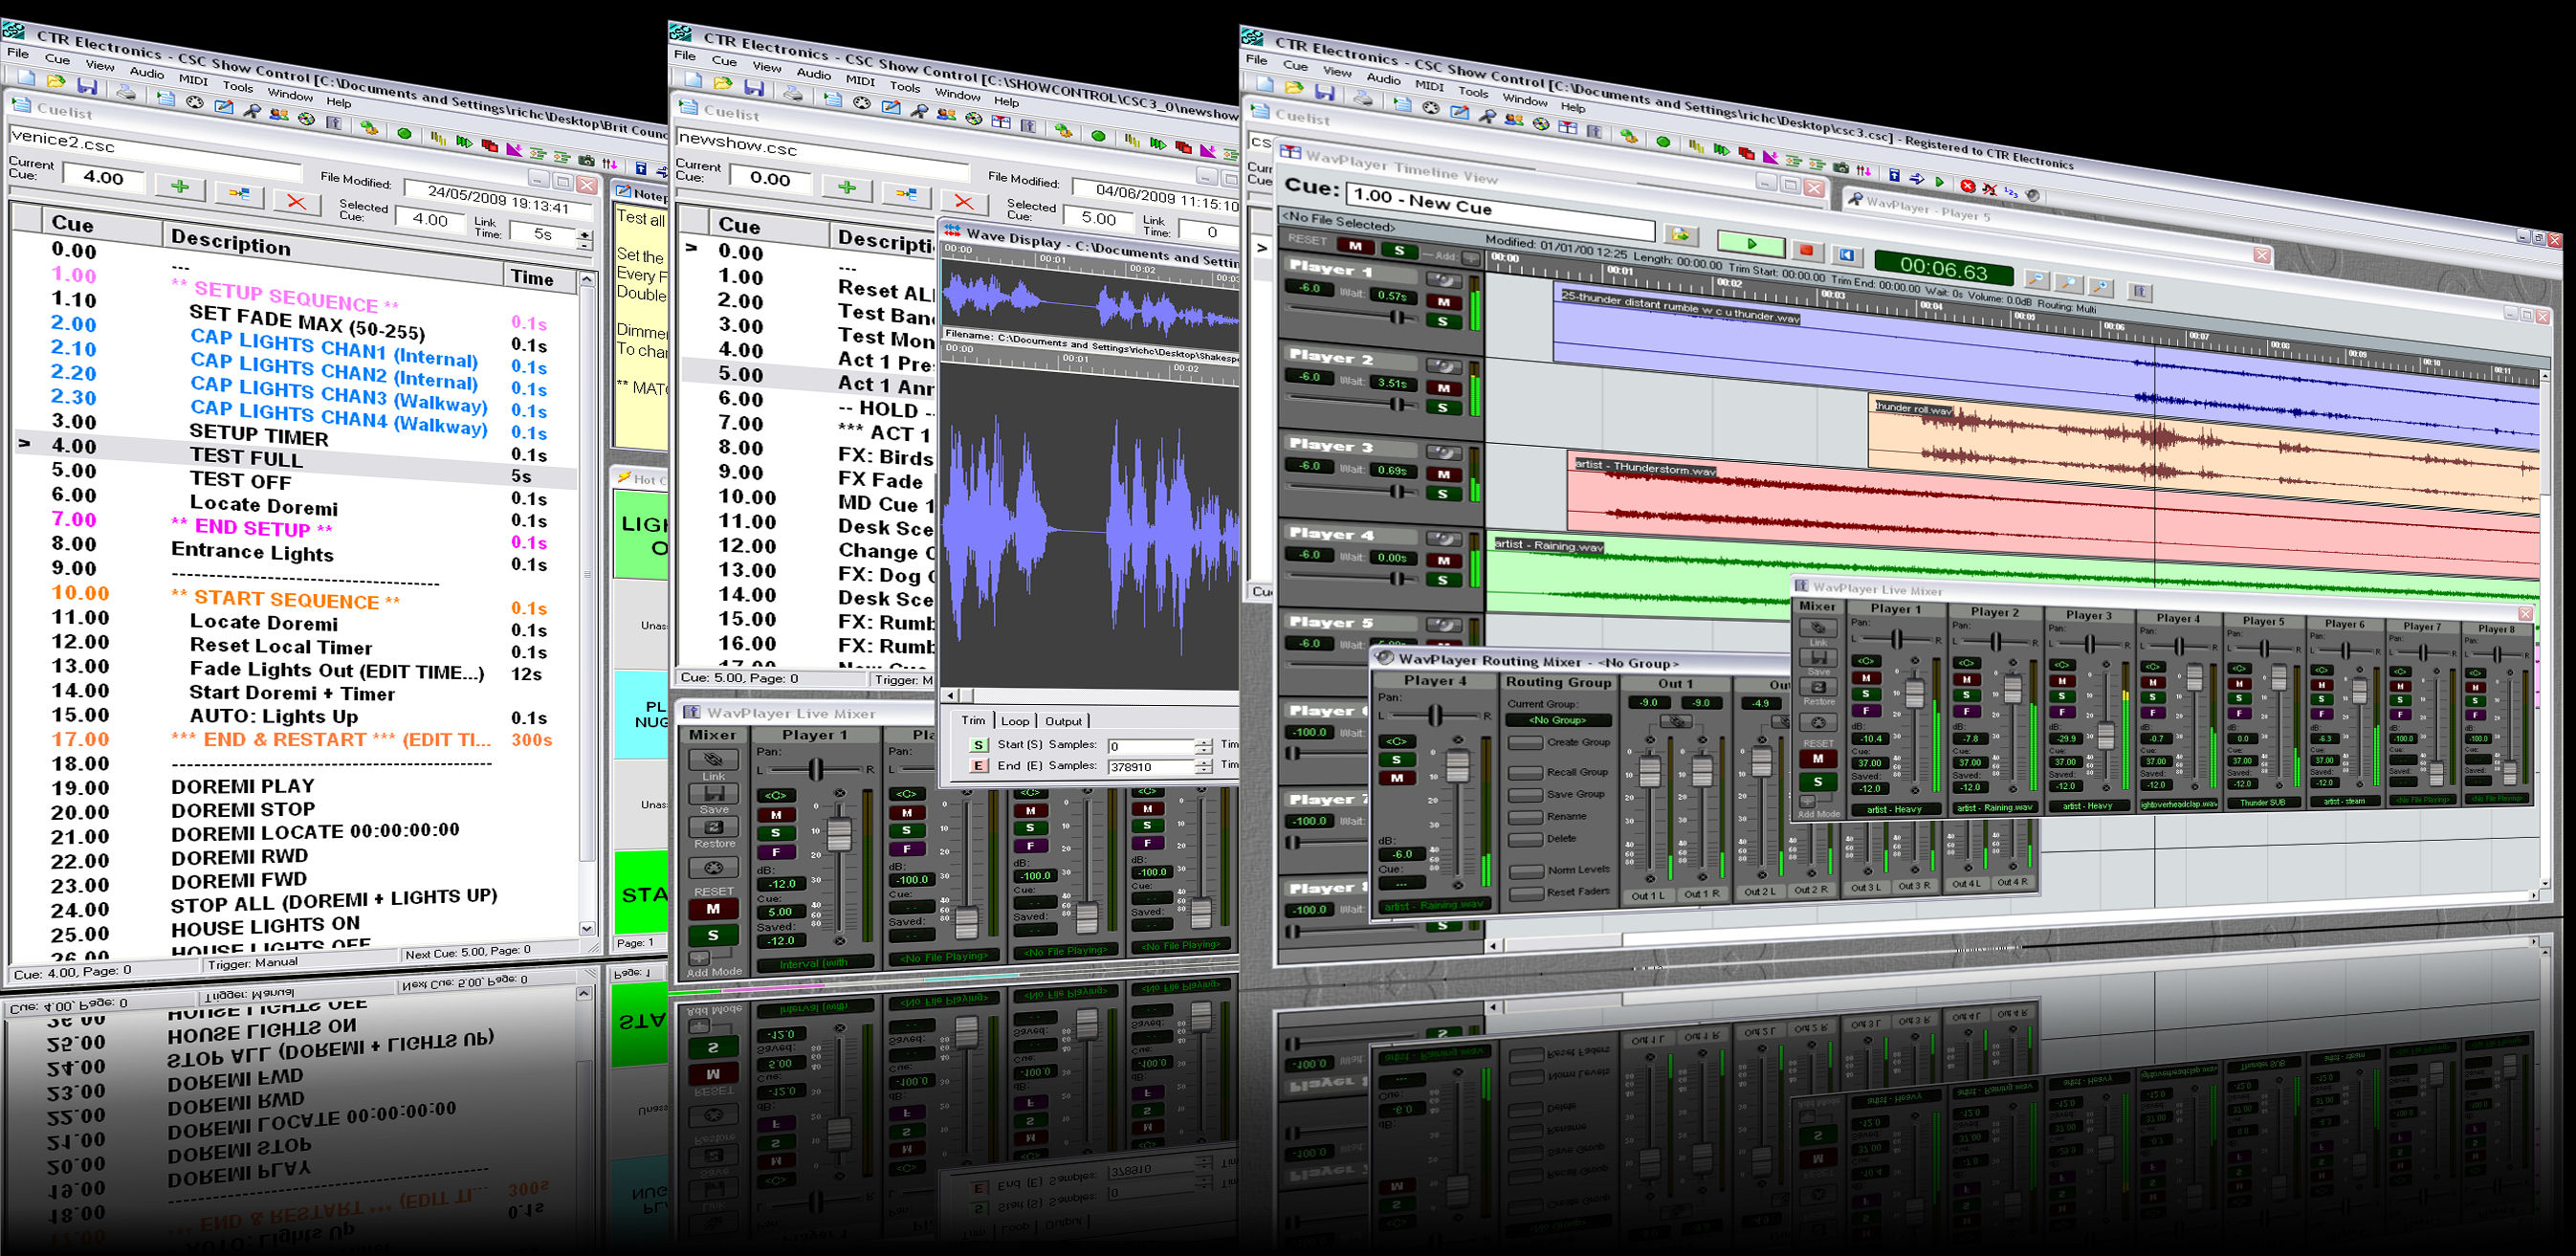Click Save floppy button in middle Live Mixer
Screen dimensions: 2576x1256
pyautogui.click(x=713, y=794)
